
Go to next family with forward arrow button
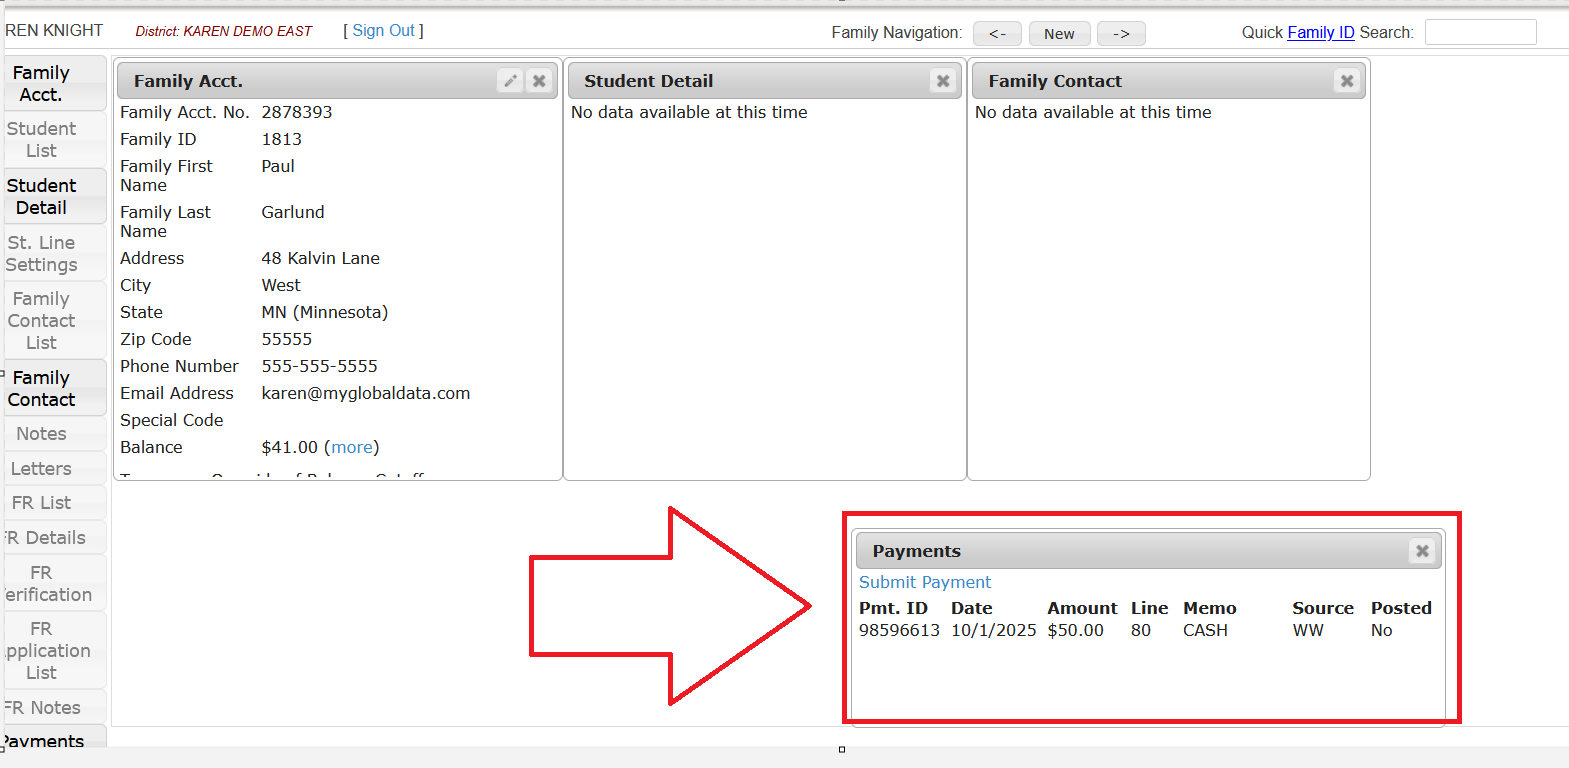(x=1121, y=34)
